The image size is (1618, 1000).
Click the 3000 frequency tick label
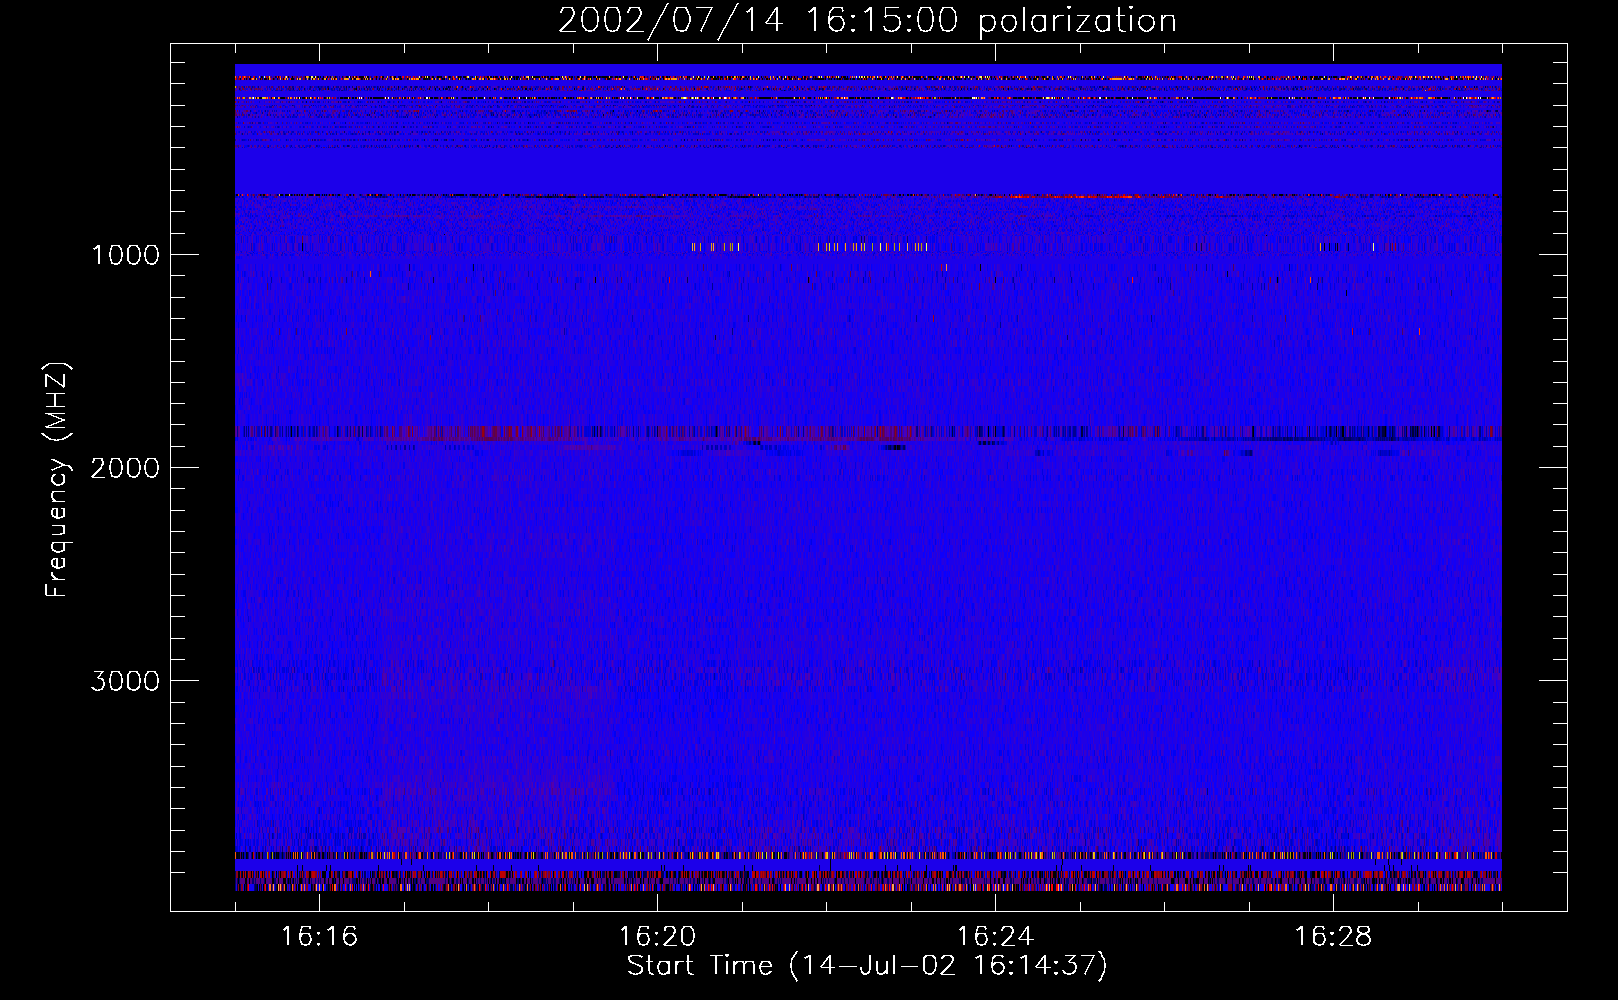point(125,681)
